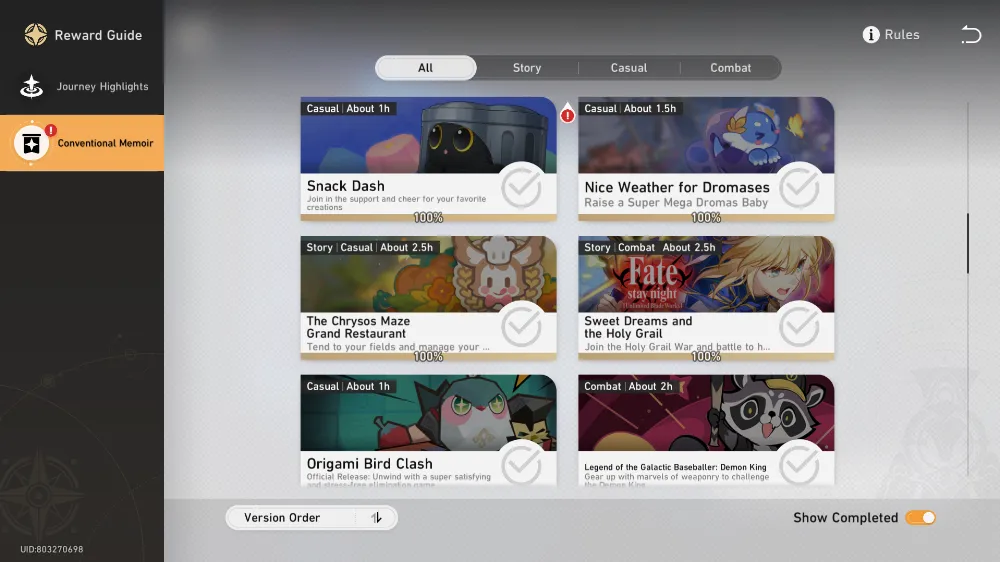Screen dimensions: 1000x562
Task: Open the Fate stay night event thumbnail
Action: pos(706,274)
